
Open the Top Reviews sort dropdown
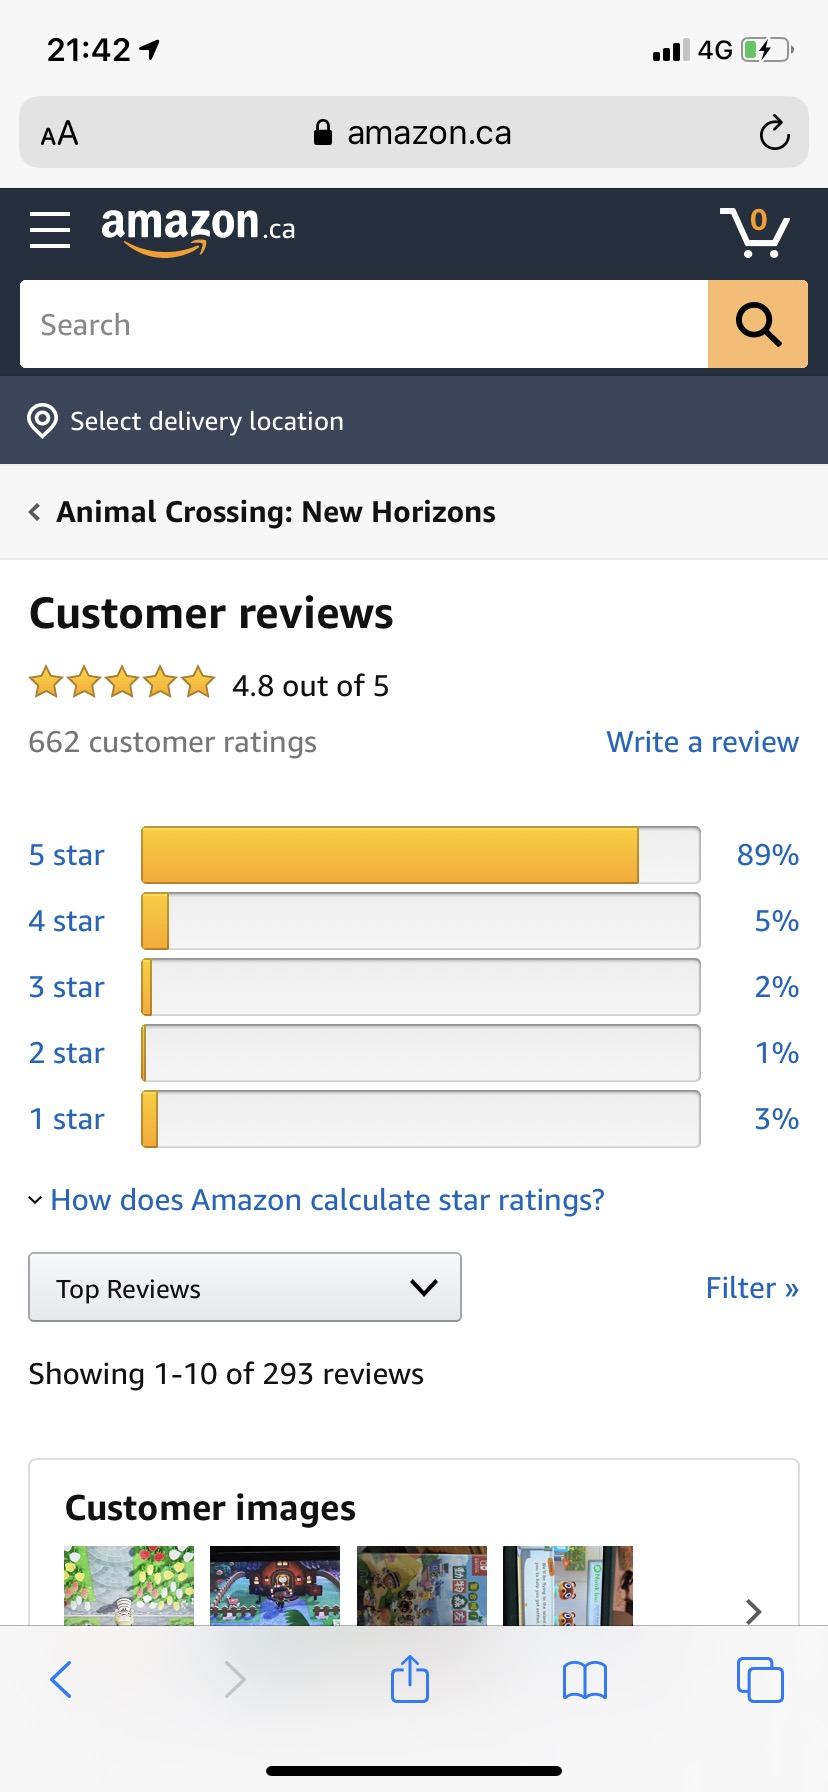coord(245,1287)
